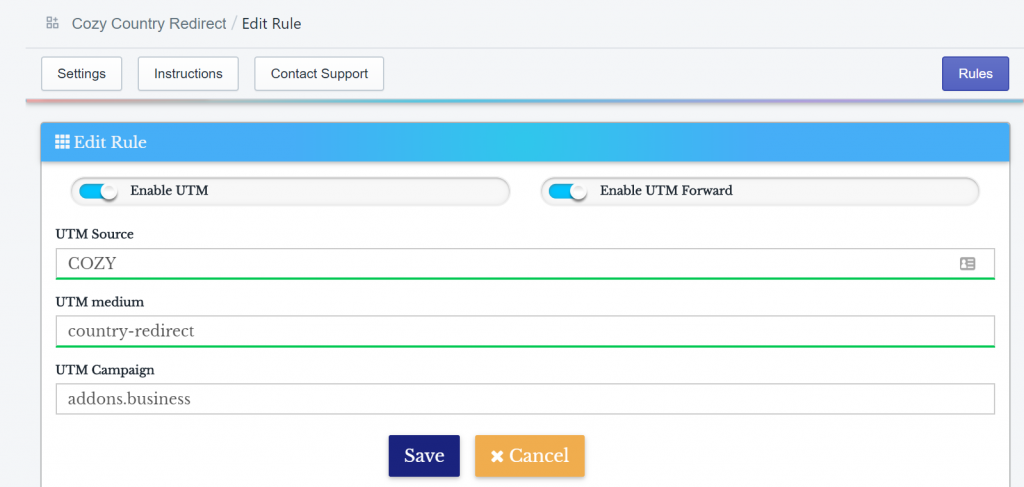Click the Cozy Country Redirect breadcrumb link

[149, 24]
